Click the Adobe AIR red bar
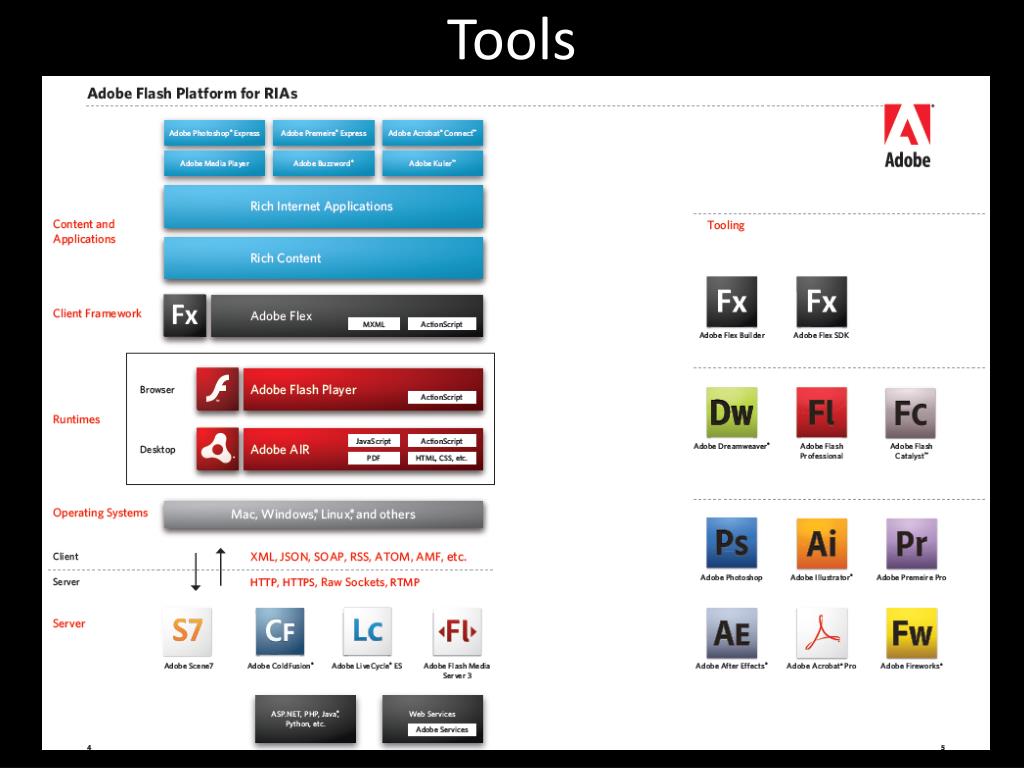The image size is (1024, 768). [363, 449]
